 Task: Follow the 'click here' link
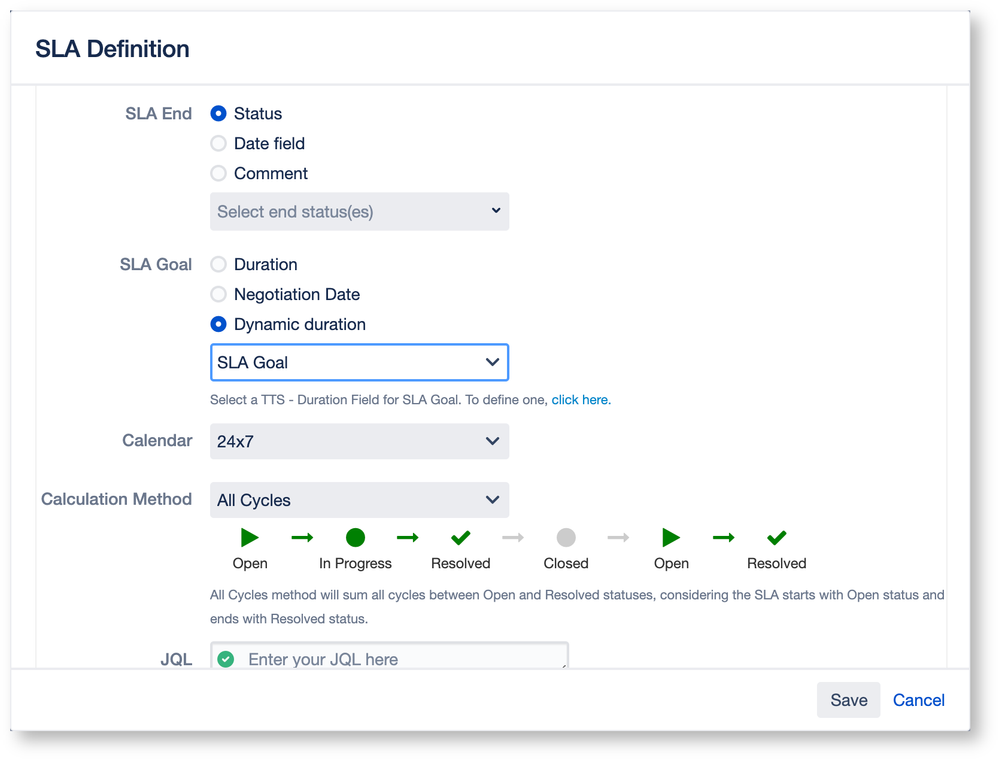click(x=579, y=400)
